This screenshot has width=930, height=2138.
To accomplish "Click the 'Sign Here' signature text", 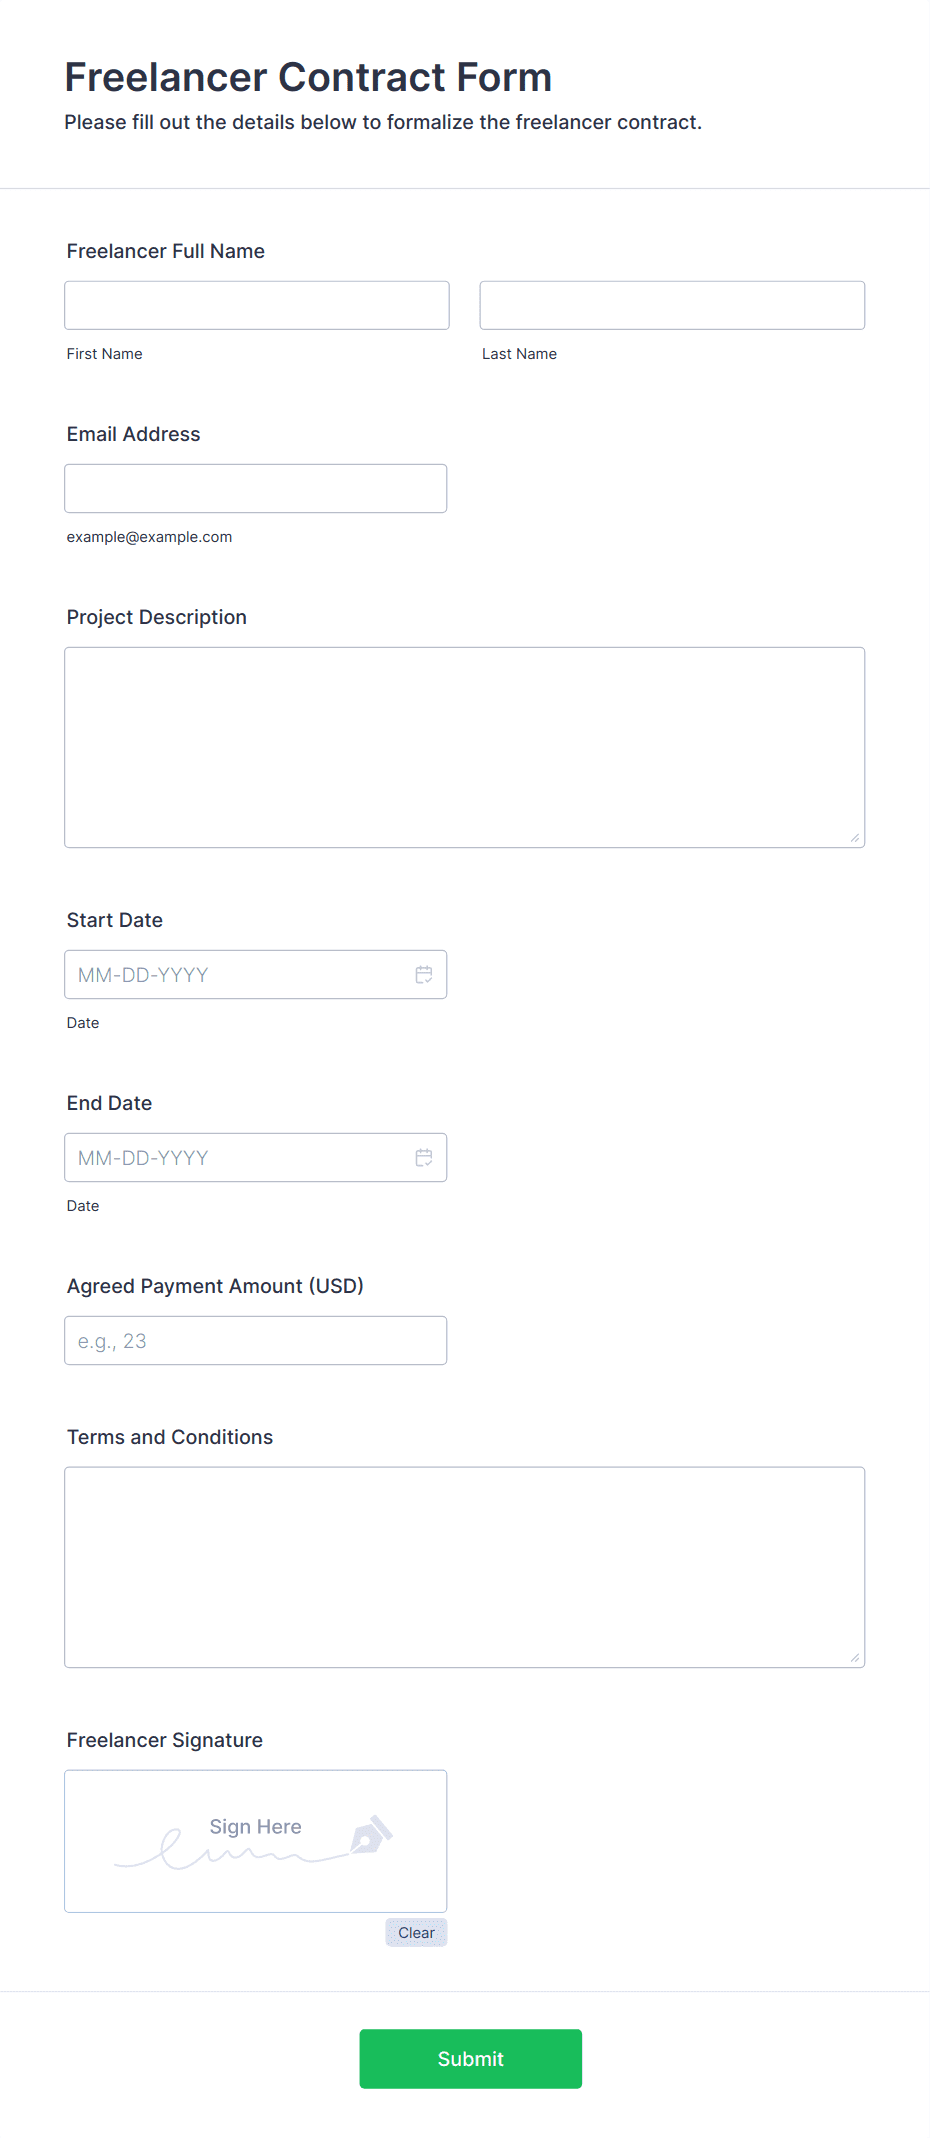I will pyautogui.click(x=256, y=1827).
